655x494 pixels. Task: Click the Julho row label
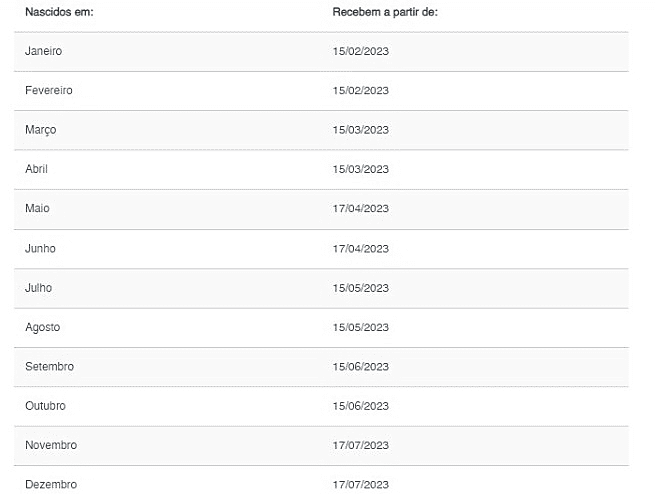(x=38, y=288)
